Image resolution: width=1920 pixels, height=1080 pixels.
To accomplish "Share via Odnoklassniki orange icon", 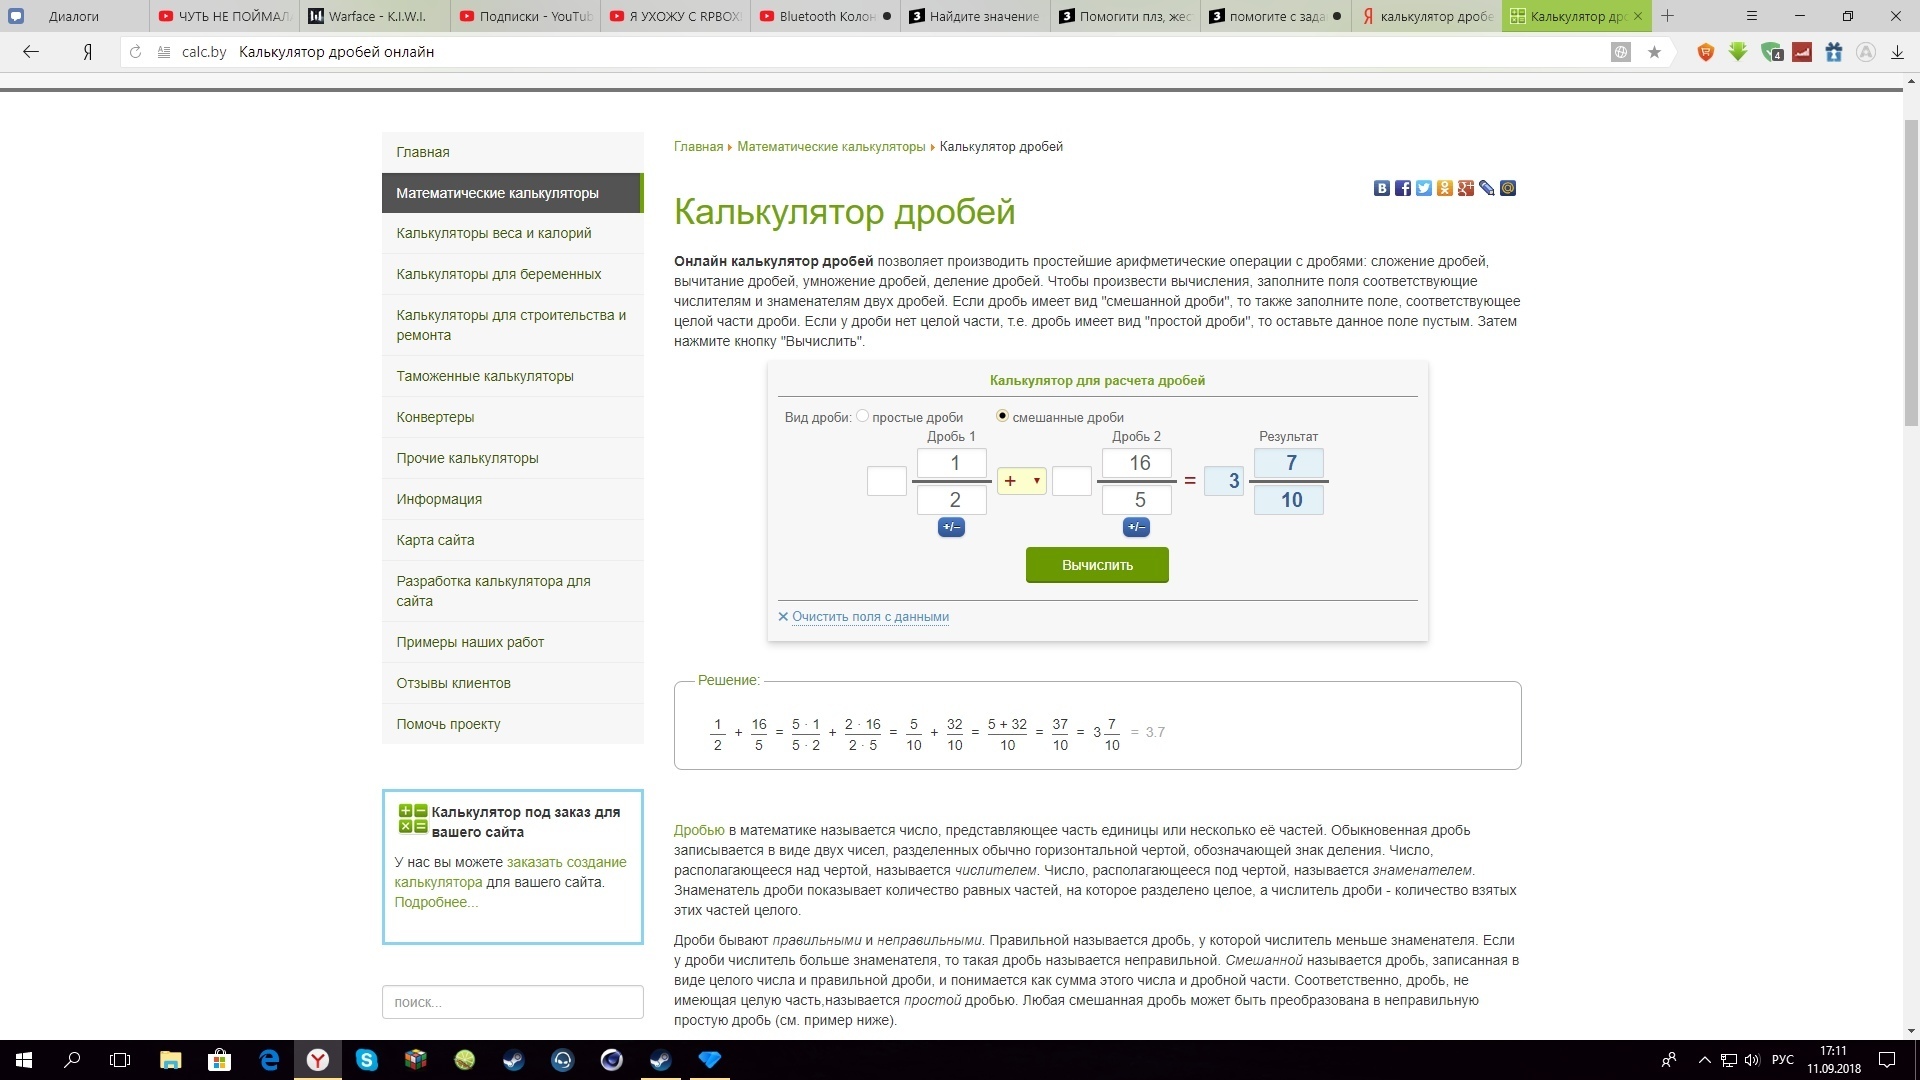I will click(x=1445, y=188).
